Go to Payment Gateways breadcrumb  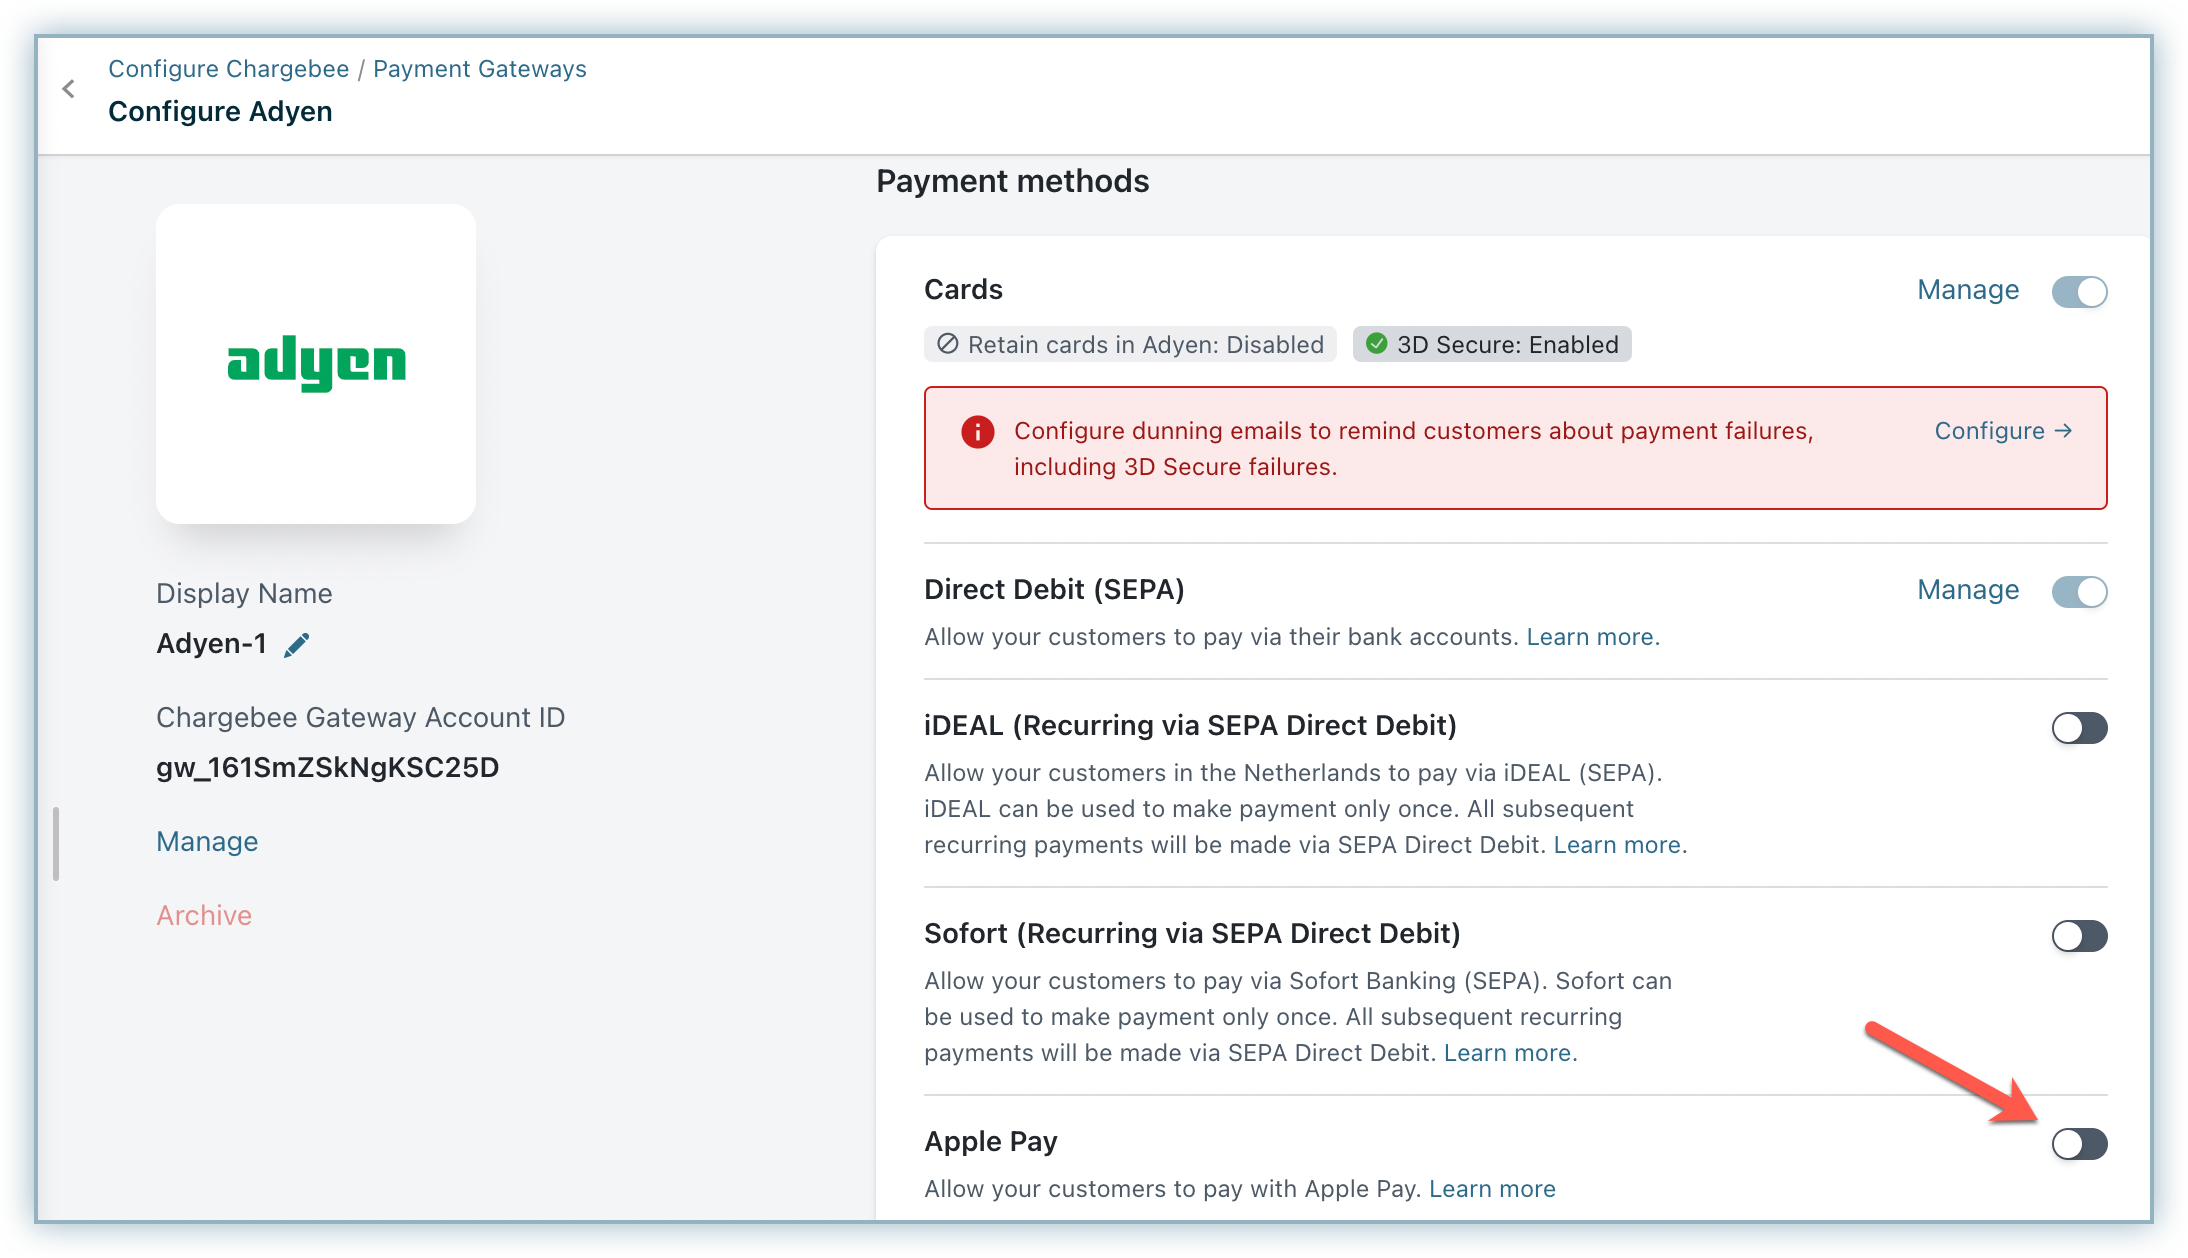(479, 69)
